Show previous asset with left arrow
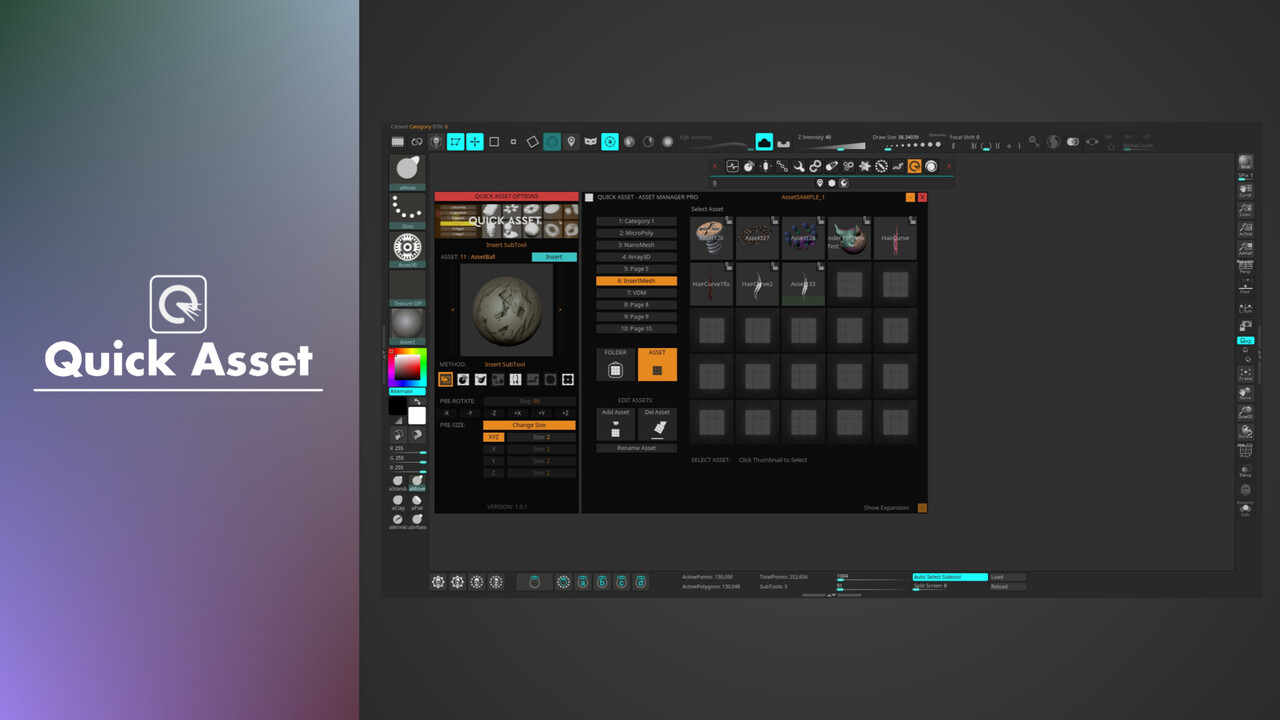The height and width of the screenshot is (720, 1280). pyautogui.click(x=451, y=310)
